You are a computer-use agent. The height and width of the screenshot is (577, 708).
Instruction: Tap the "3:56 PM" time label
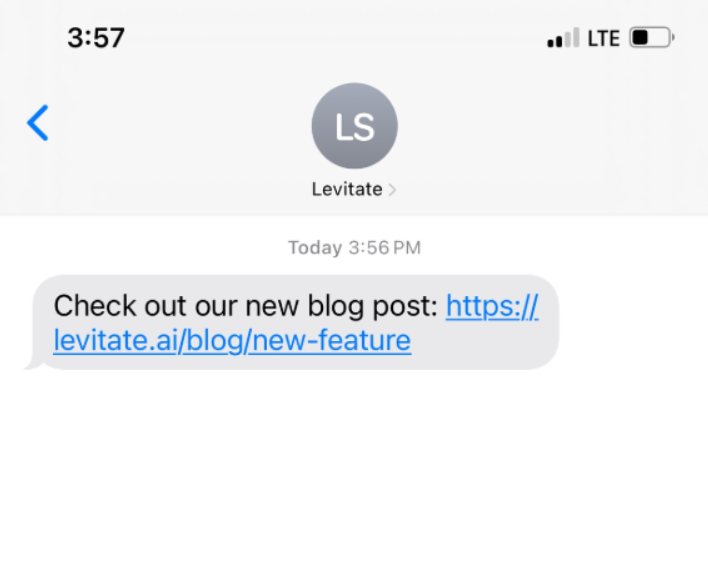coord(385,248)
